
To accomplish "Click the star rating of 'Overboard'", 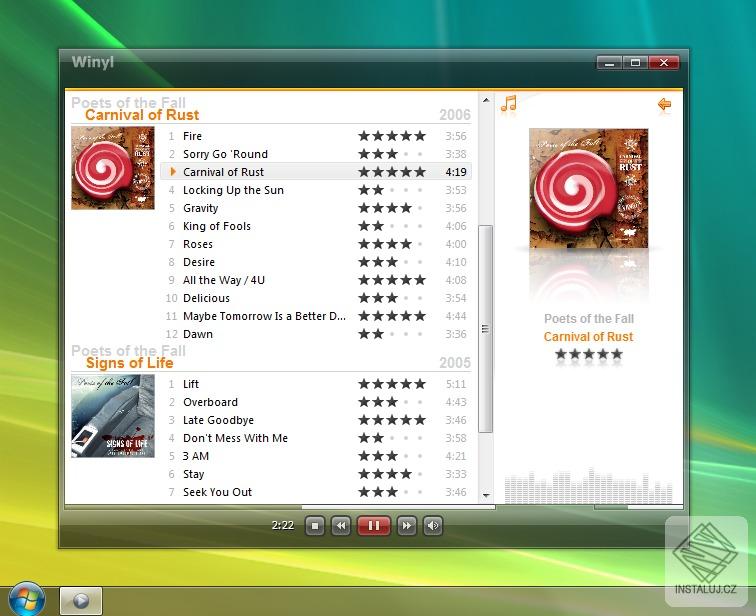I will tap(392, 402).
